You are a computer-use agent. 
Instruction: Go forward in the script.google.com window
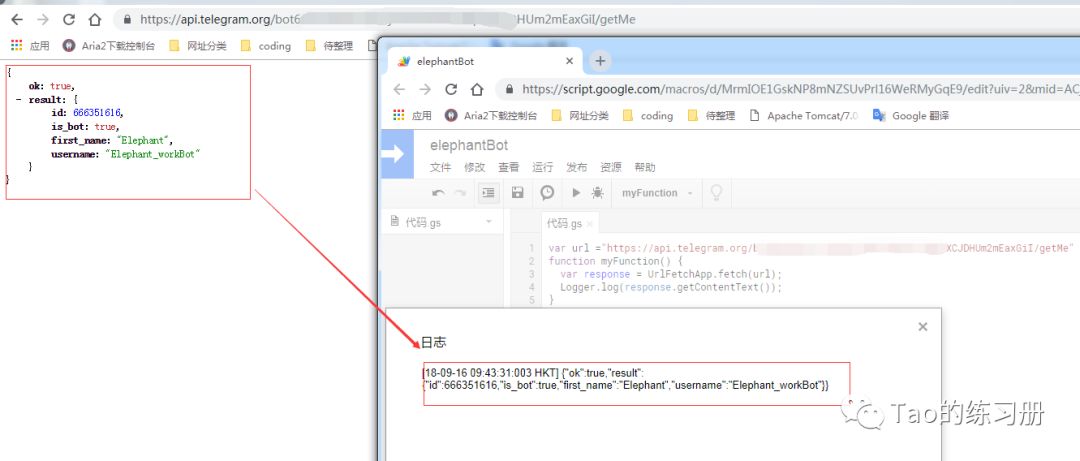point(425,89)
